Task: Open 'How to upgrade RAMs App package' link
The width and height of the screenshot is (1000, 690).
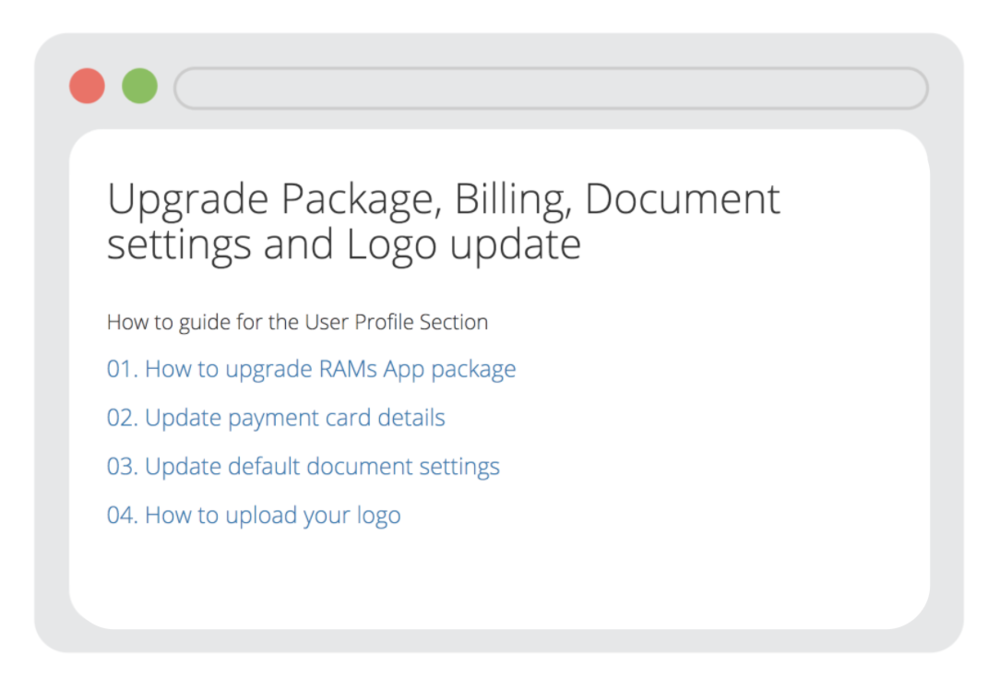Action: pyautogui.click(x=311, y=370)
